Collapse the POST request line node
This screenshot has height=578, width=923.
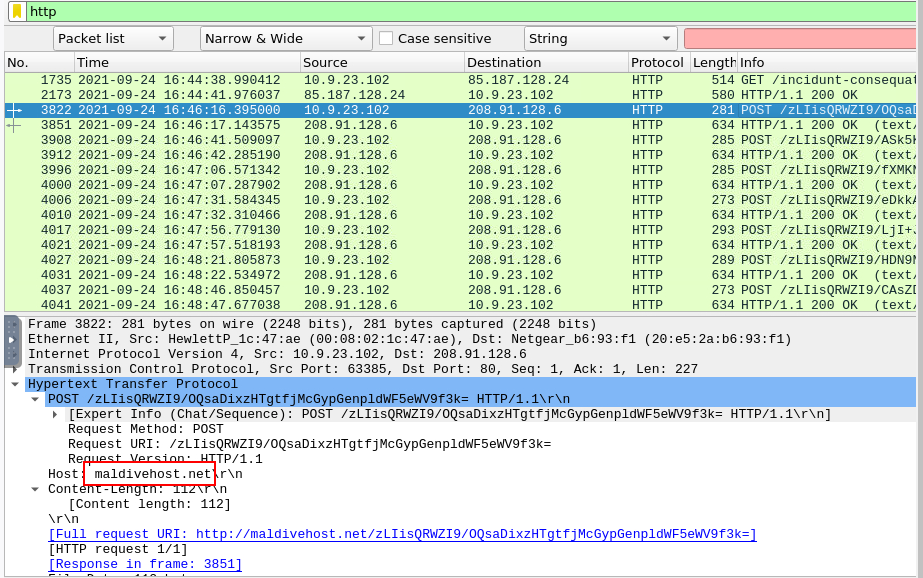point(36,399)
